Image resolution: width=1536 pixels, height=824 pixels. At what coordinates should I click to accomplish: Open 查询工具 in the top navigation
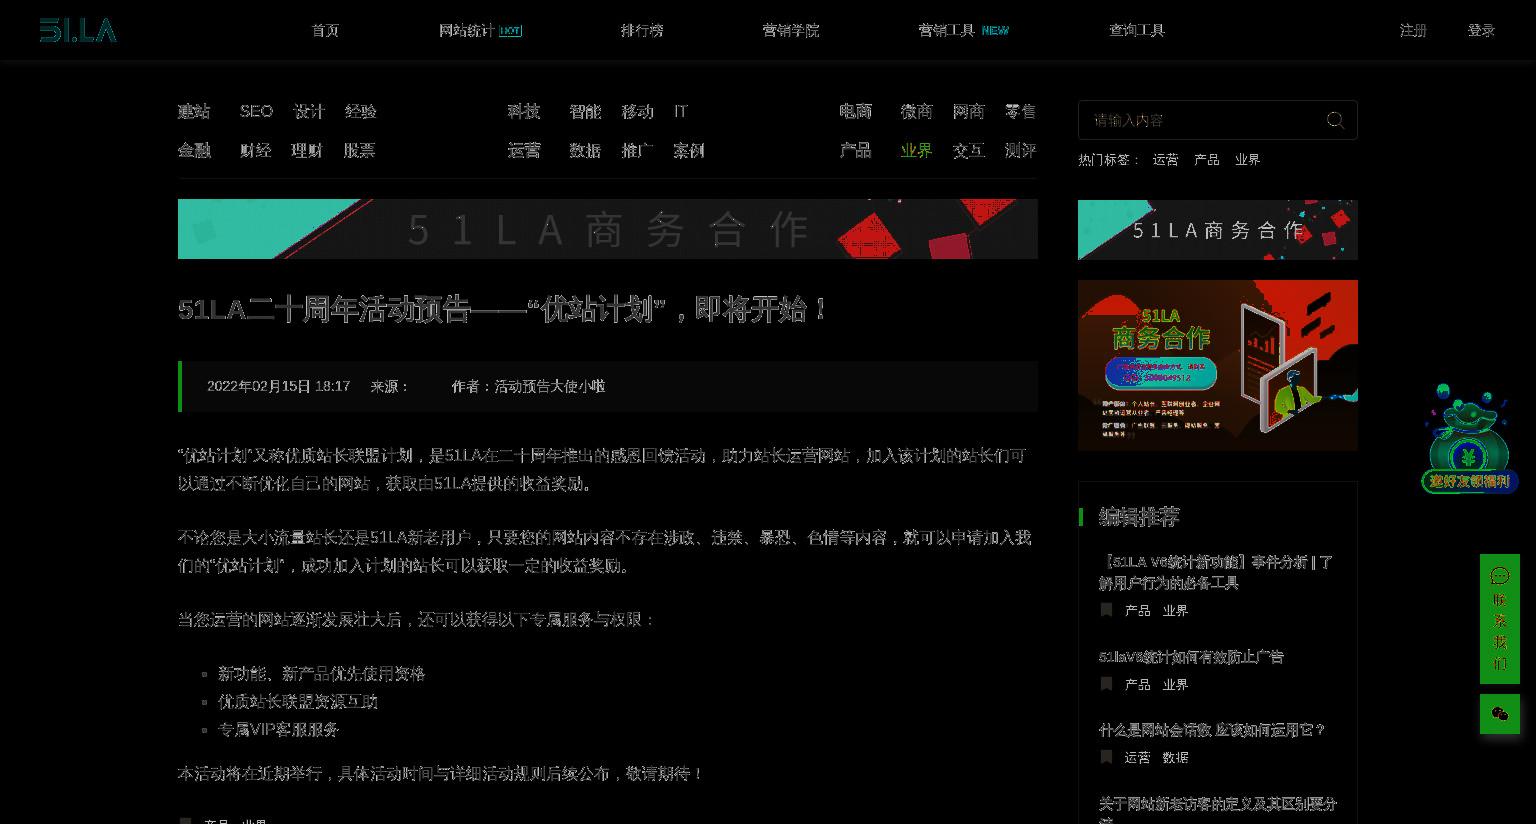tap(1137, 30)
